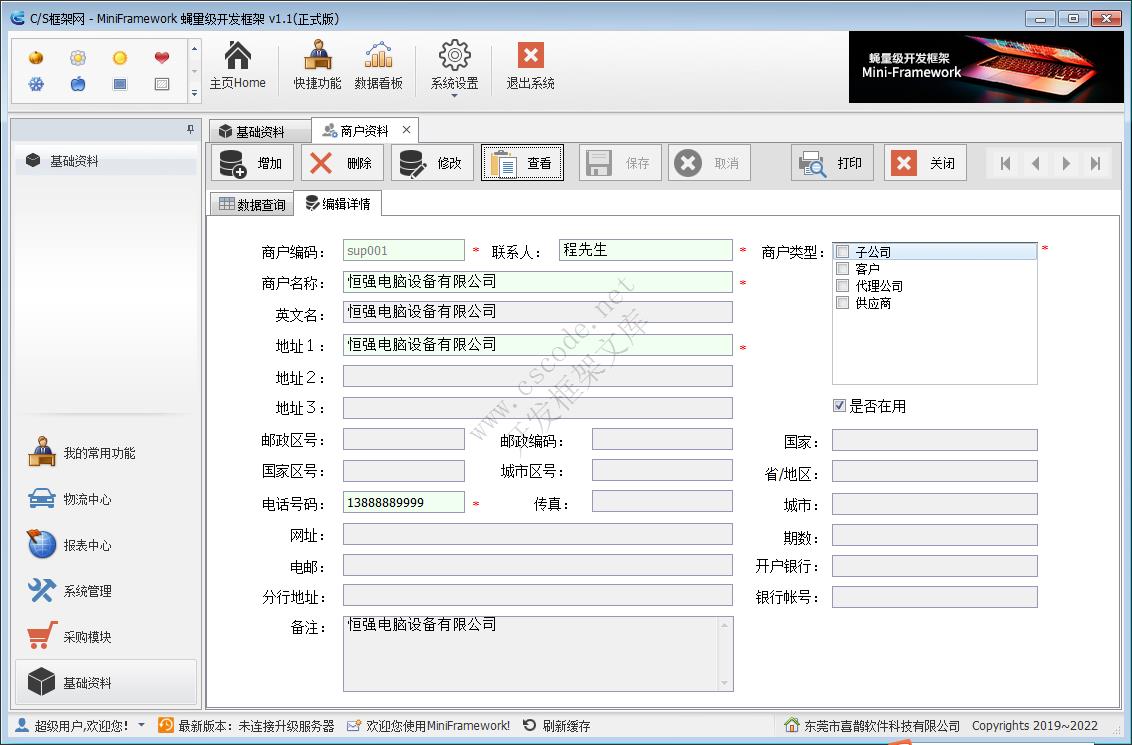Click the 删除 delete button
Image resolution: width=1132 pixels, height=745 pixels.
[x=341, y=162]
